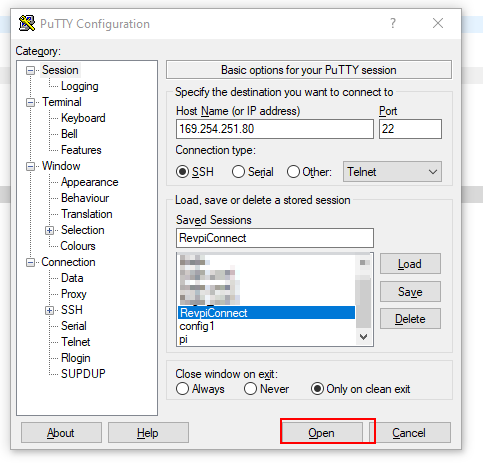Open Features settings in tree
The width and height of the screenshot is (483, 463).
[x=81, y=150]
